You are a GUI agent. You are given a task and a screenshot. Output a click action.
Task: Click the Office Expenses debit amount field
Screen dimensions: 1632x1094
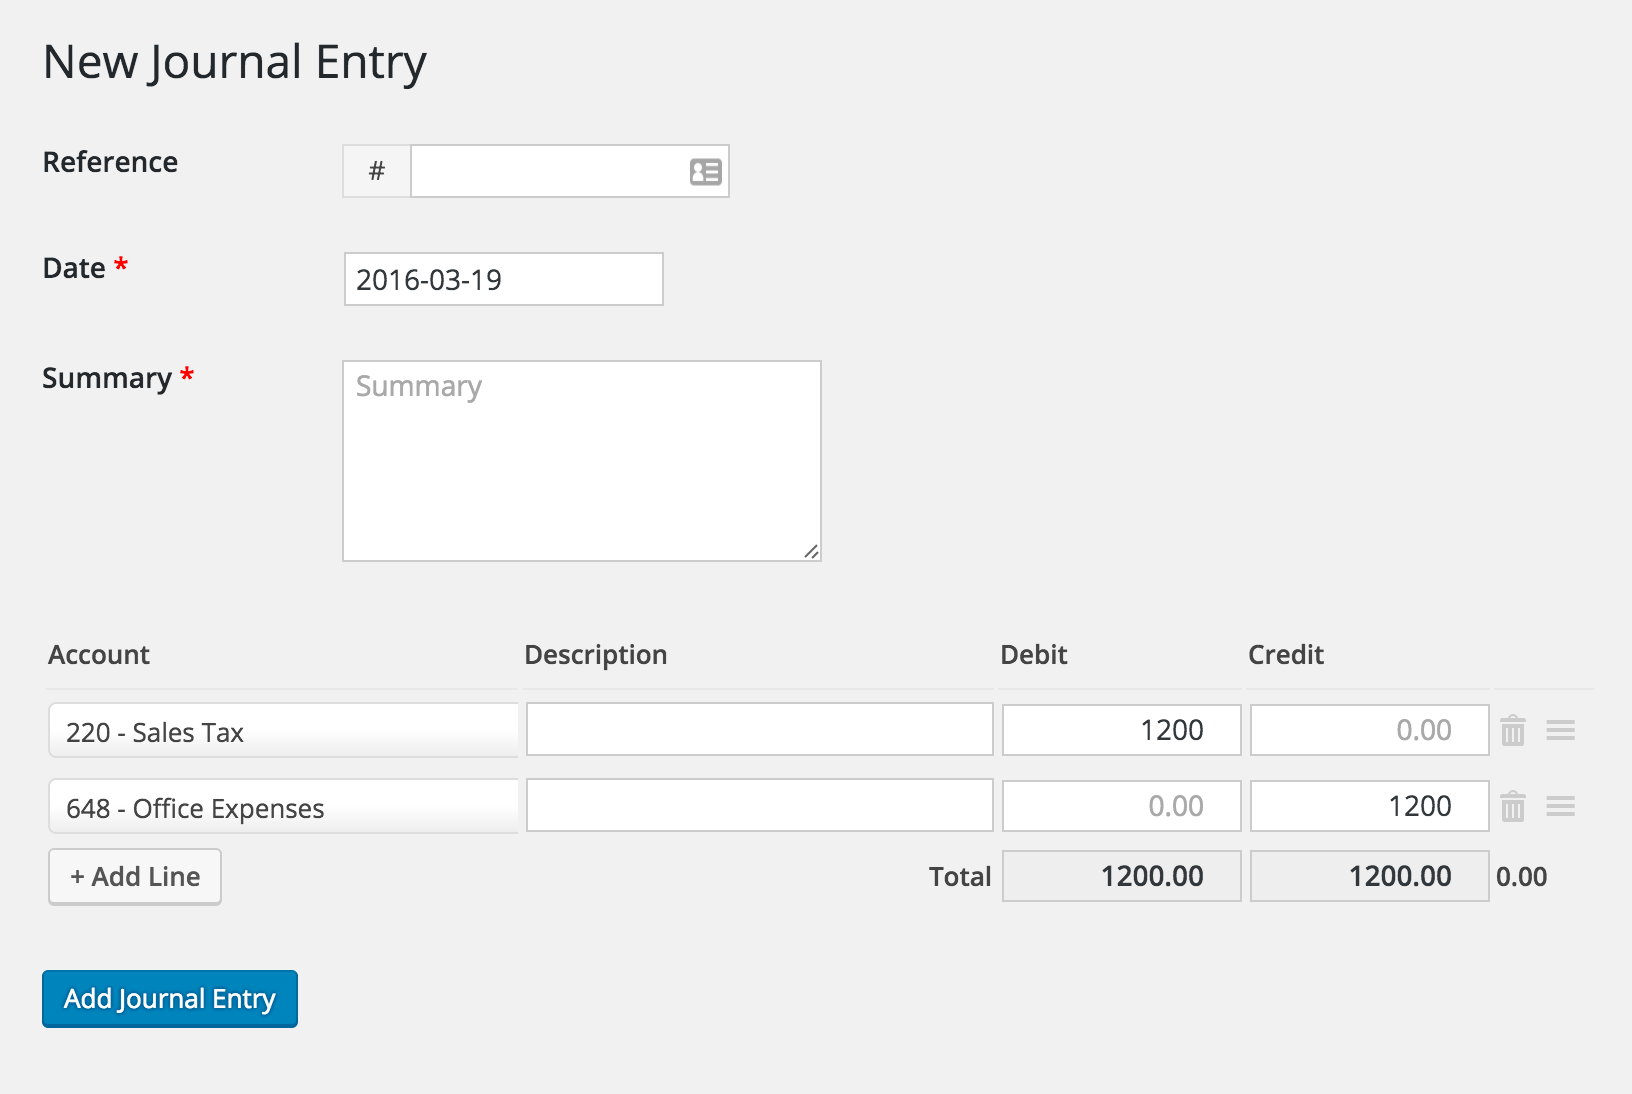point(1121,806)
